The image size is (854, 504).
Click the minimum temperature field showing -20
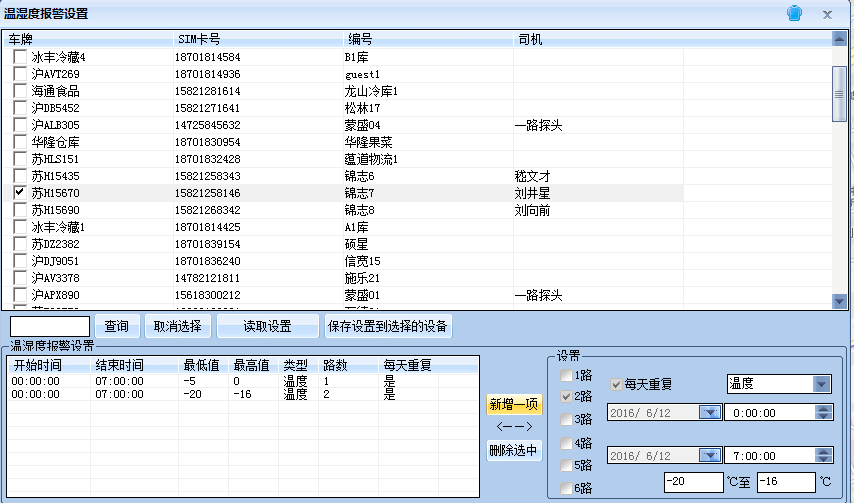pyautogui.click(x=692, y=482)
